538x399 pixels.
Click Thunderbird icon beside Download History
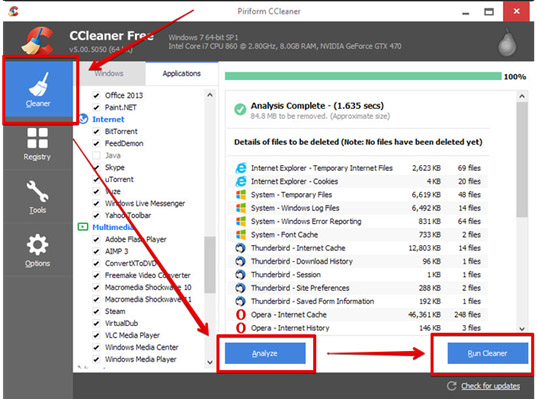click(x=241, y=261)
